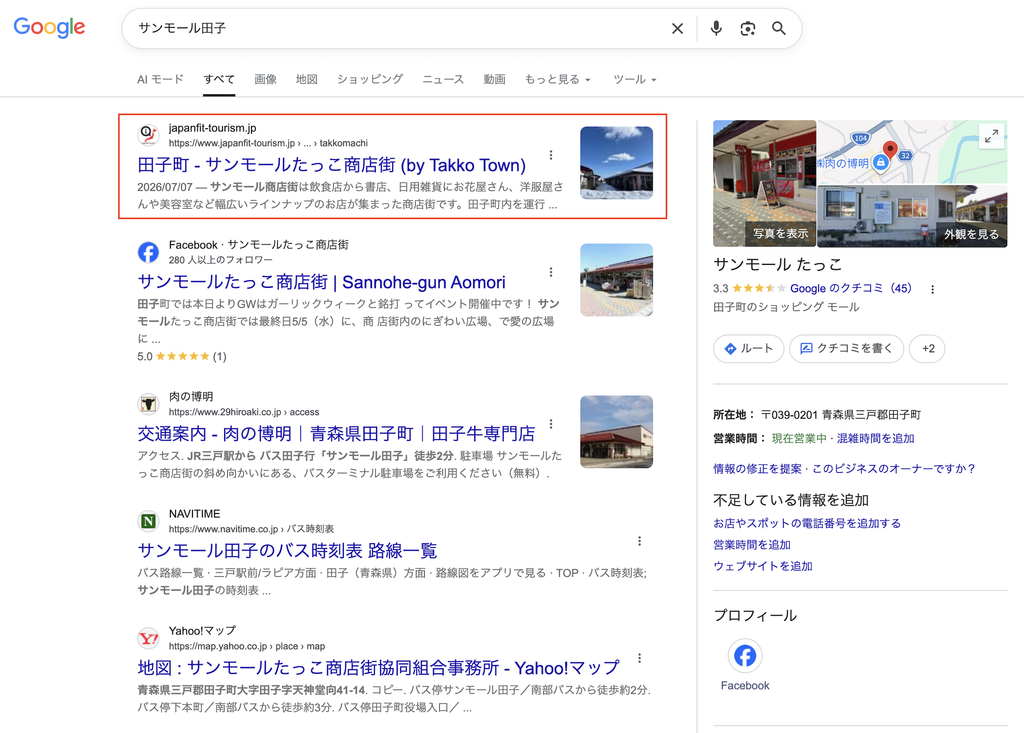The image size is (1024, 733).
Task: Open the map thumbnail in knowledge panel
Action: (912, 152)
